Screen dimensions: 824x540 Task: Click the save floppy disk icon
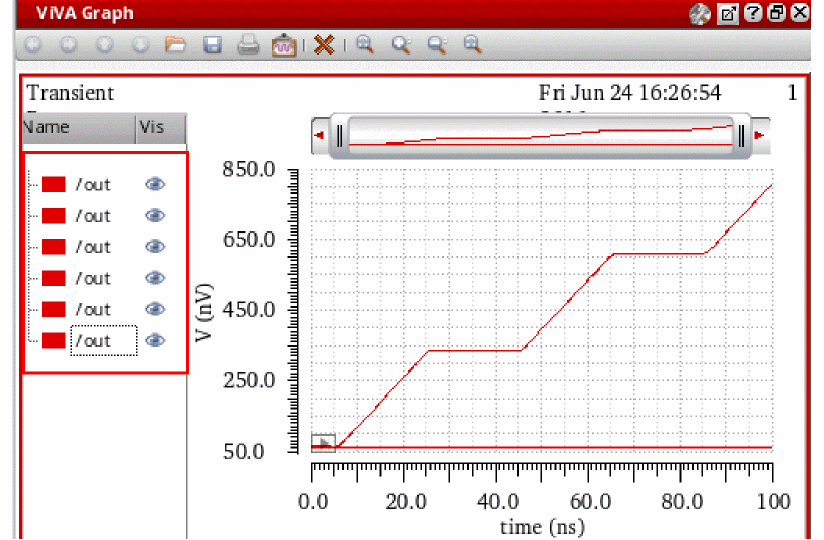tap(212, 45)
